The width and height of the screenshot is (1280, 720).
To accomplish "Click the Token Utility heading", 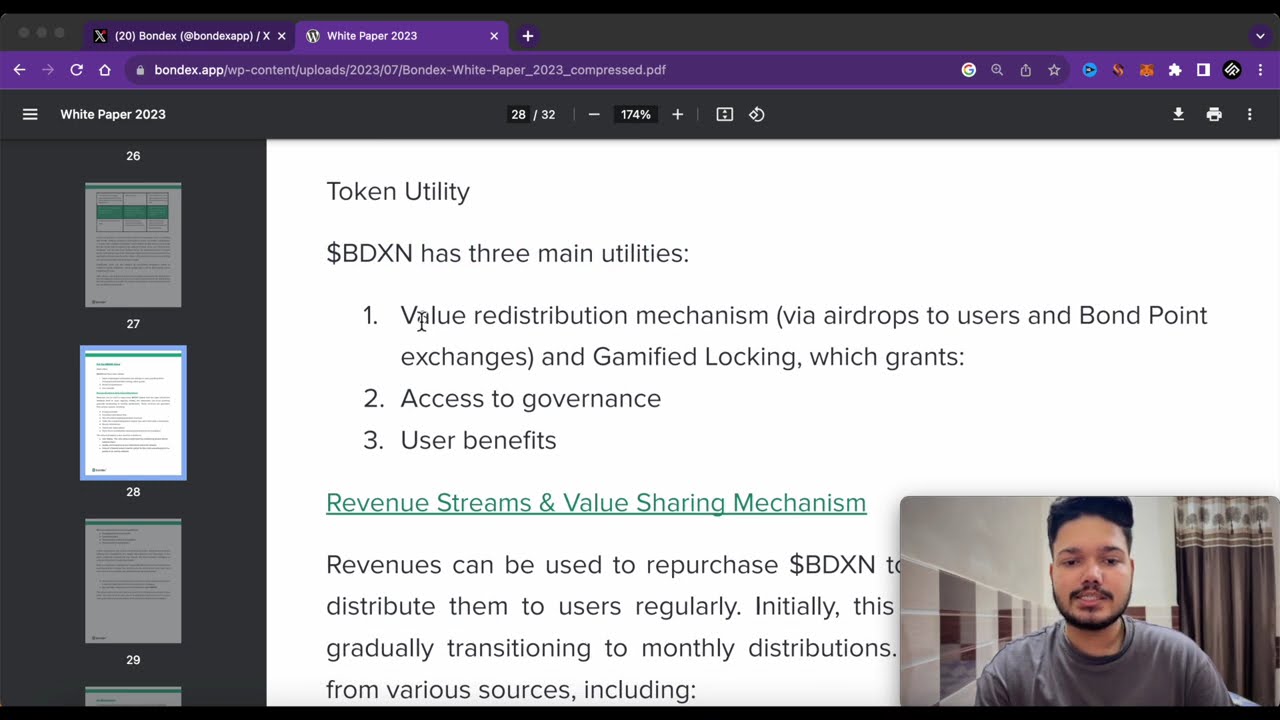I will coord(398,191).
